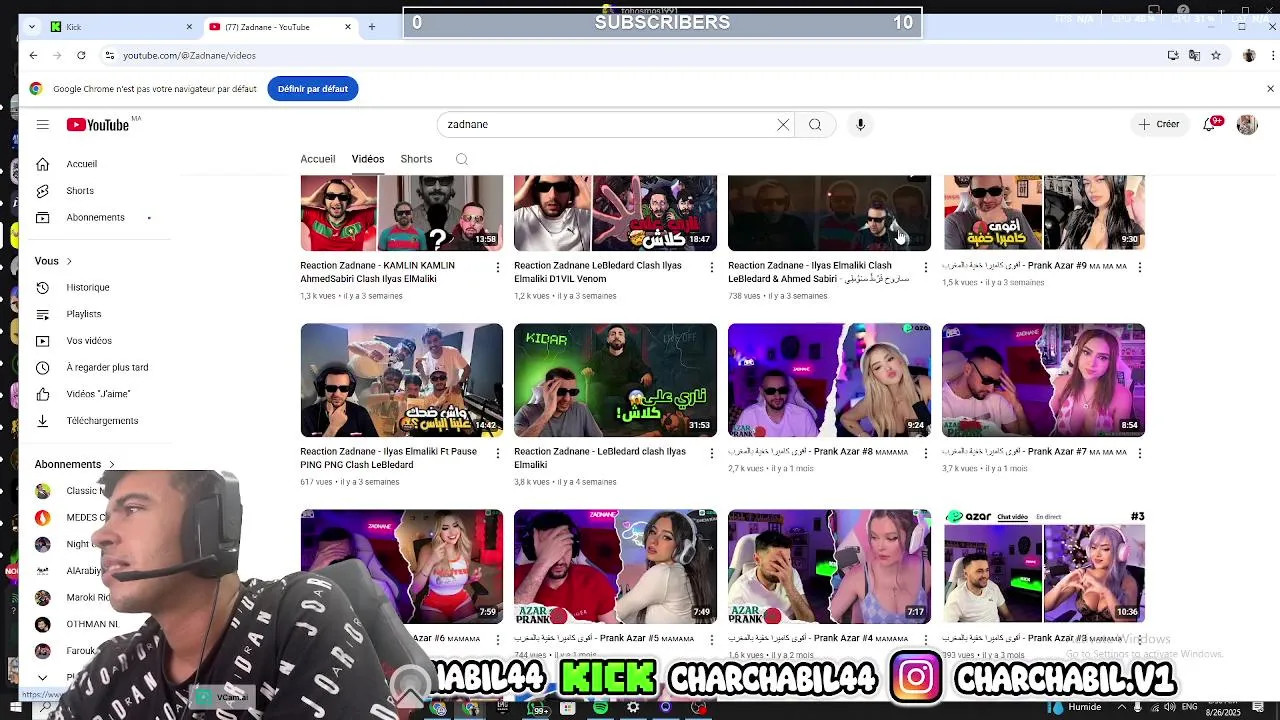Viewport: 1280px width, 720px height.
Task: Open Prank Azar #9 thumbnail
Action: [x=1043, y=213]
